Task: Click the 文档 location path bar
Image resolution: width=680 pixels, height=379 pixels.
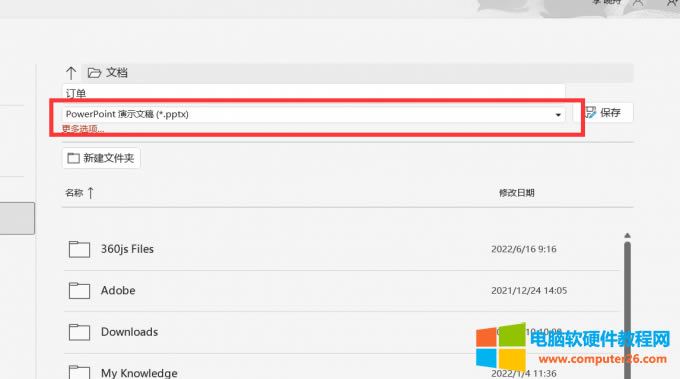Action: click(357, 73)
